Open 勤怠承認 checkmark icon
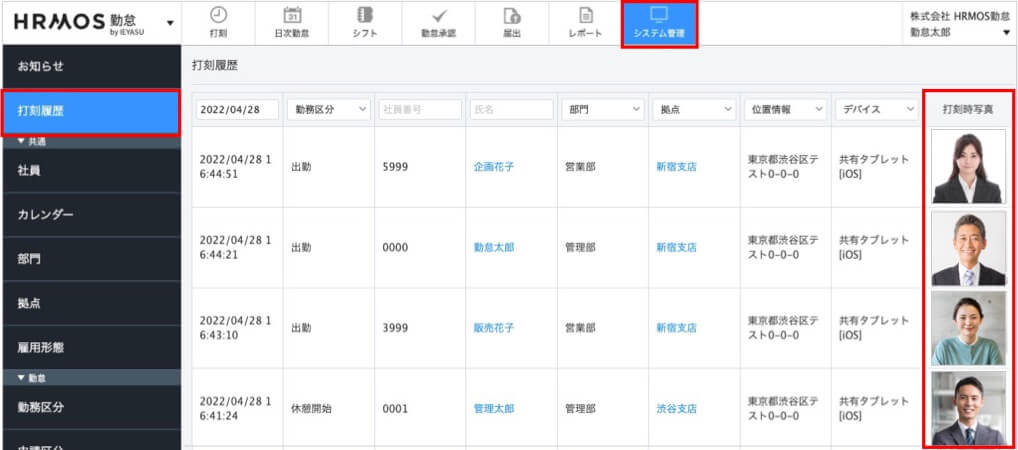Screen dimensions: 1018x450 click(x=438, y=15)
